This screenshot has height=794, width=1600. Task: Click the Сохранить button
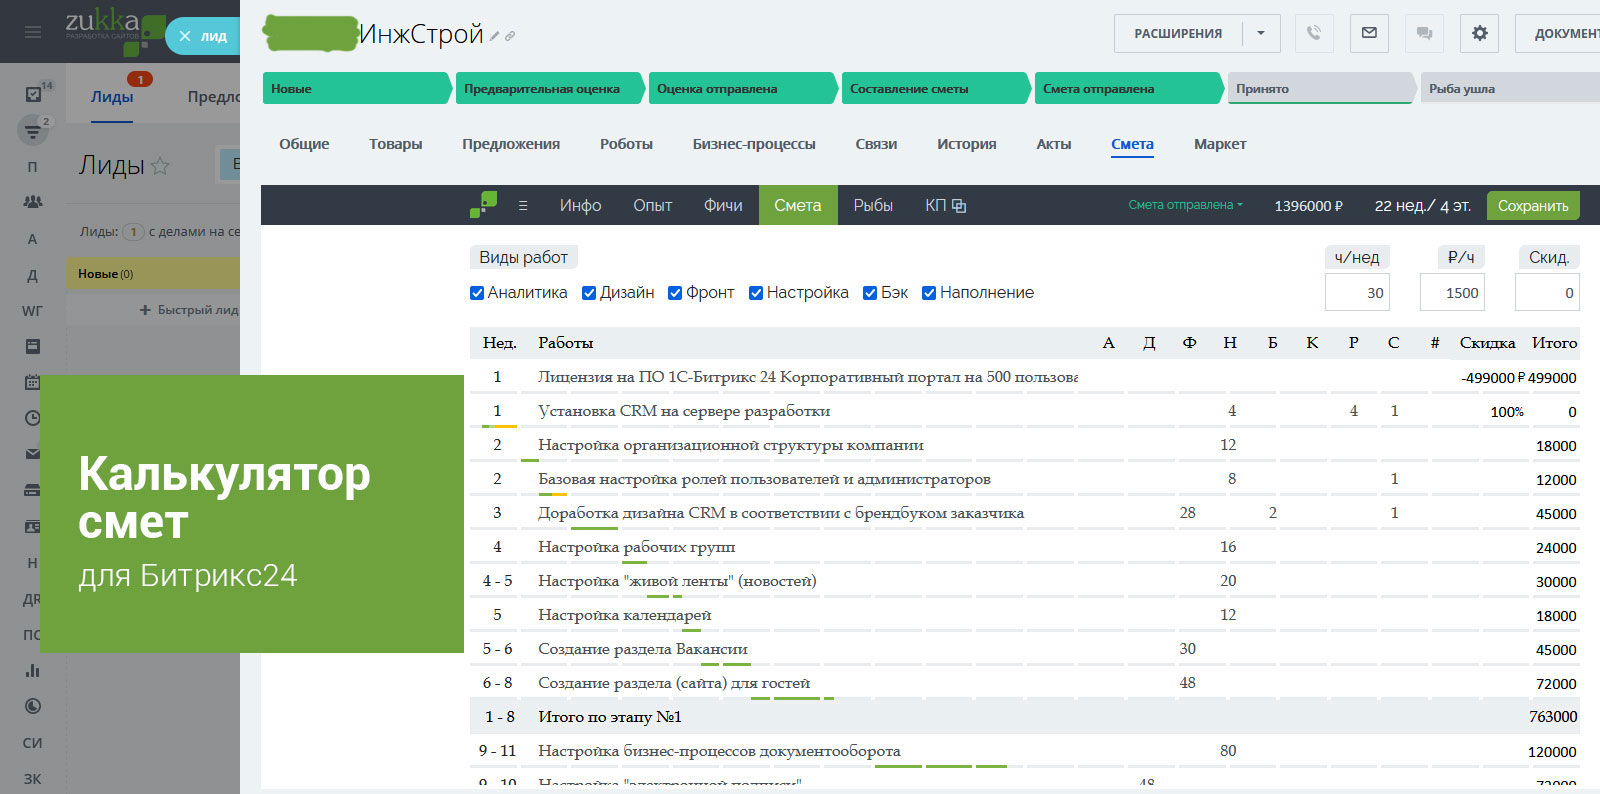coord(1533,206)
